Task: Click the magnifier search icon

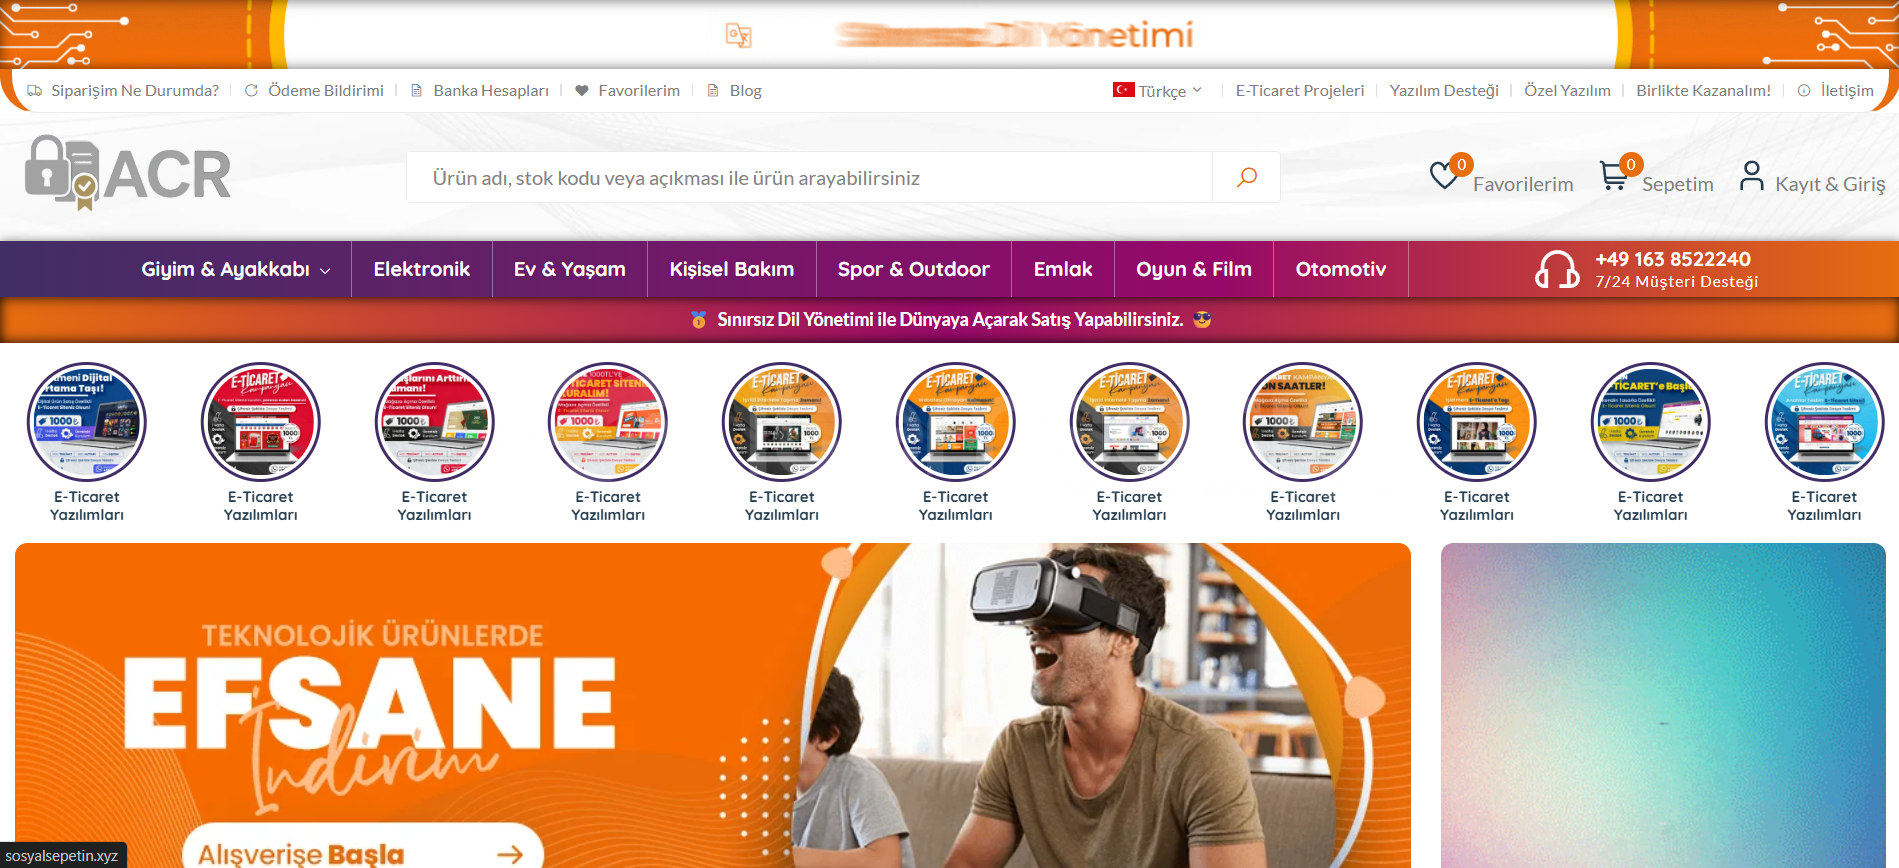Action: click(x=1246, y=177)
